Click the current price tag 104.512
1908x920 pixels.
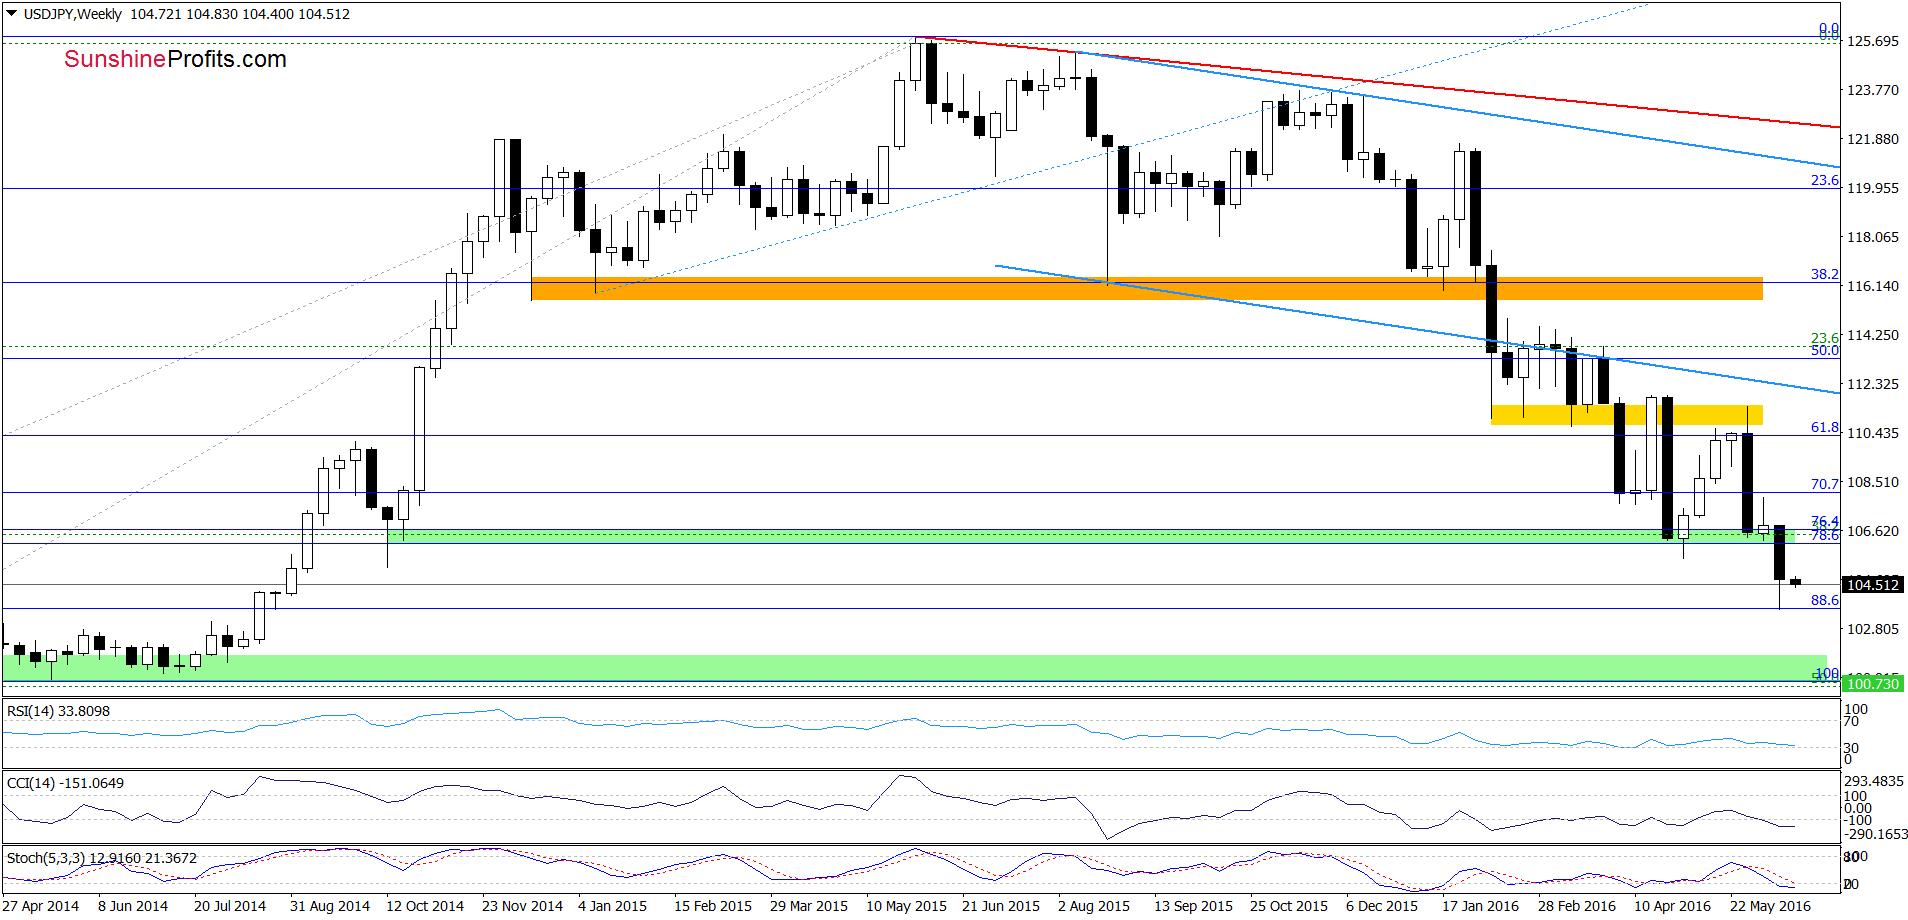tap(1872, 585)
